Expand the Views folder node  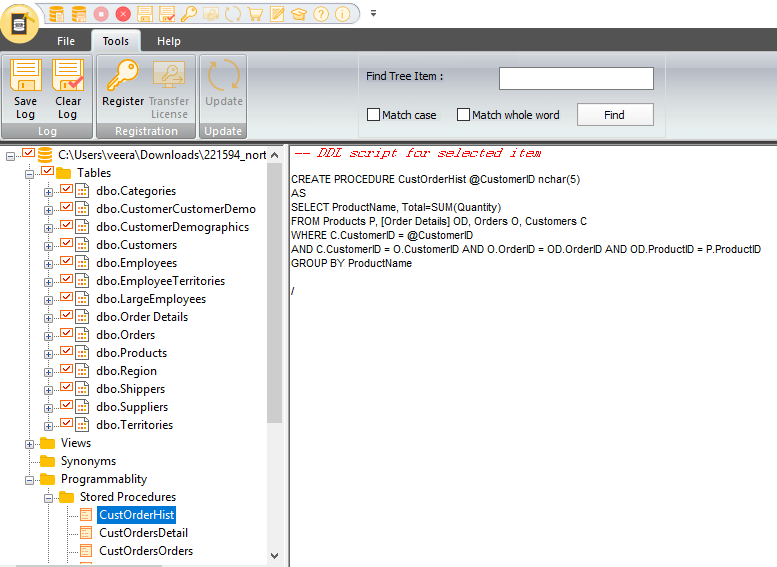[30, 444]
